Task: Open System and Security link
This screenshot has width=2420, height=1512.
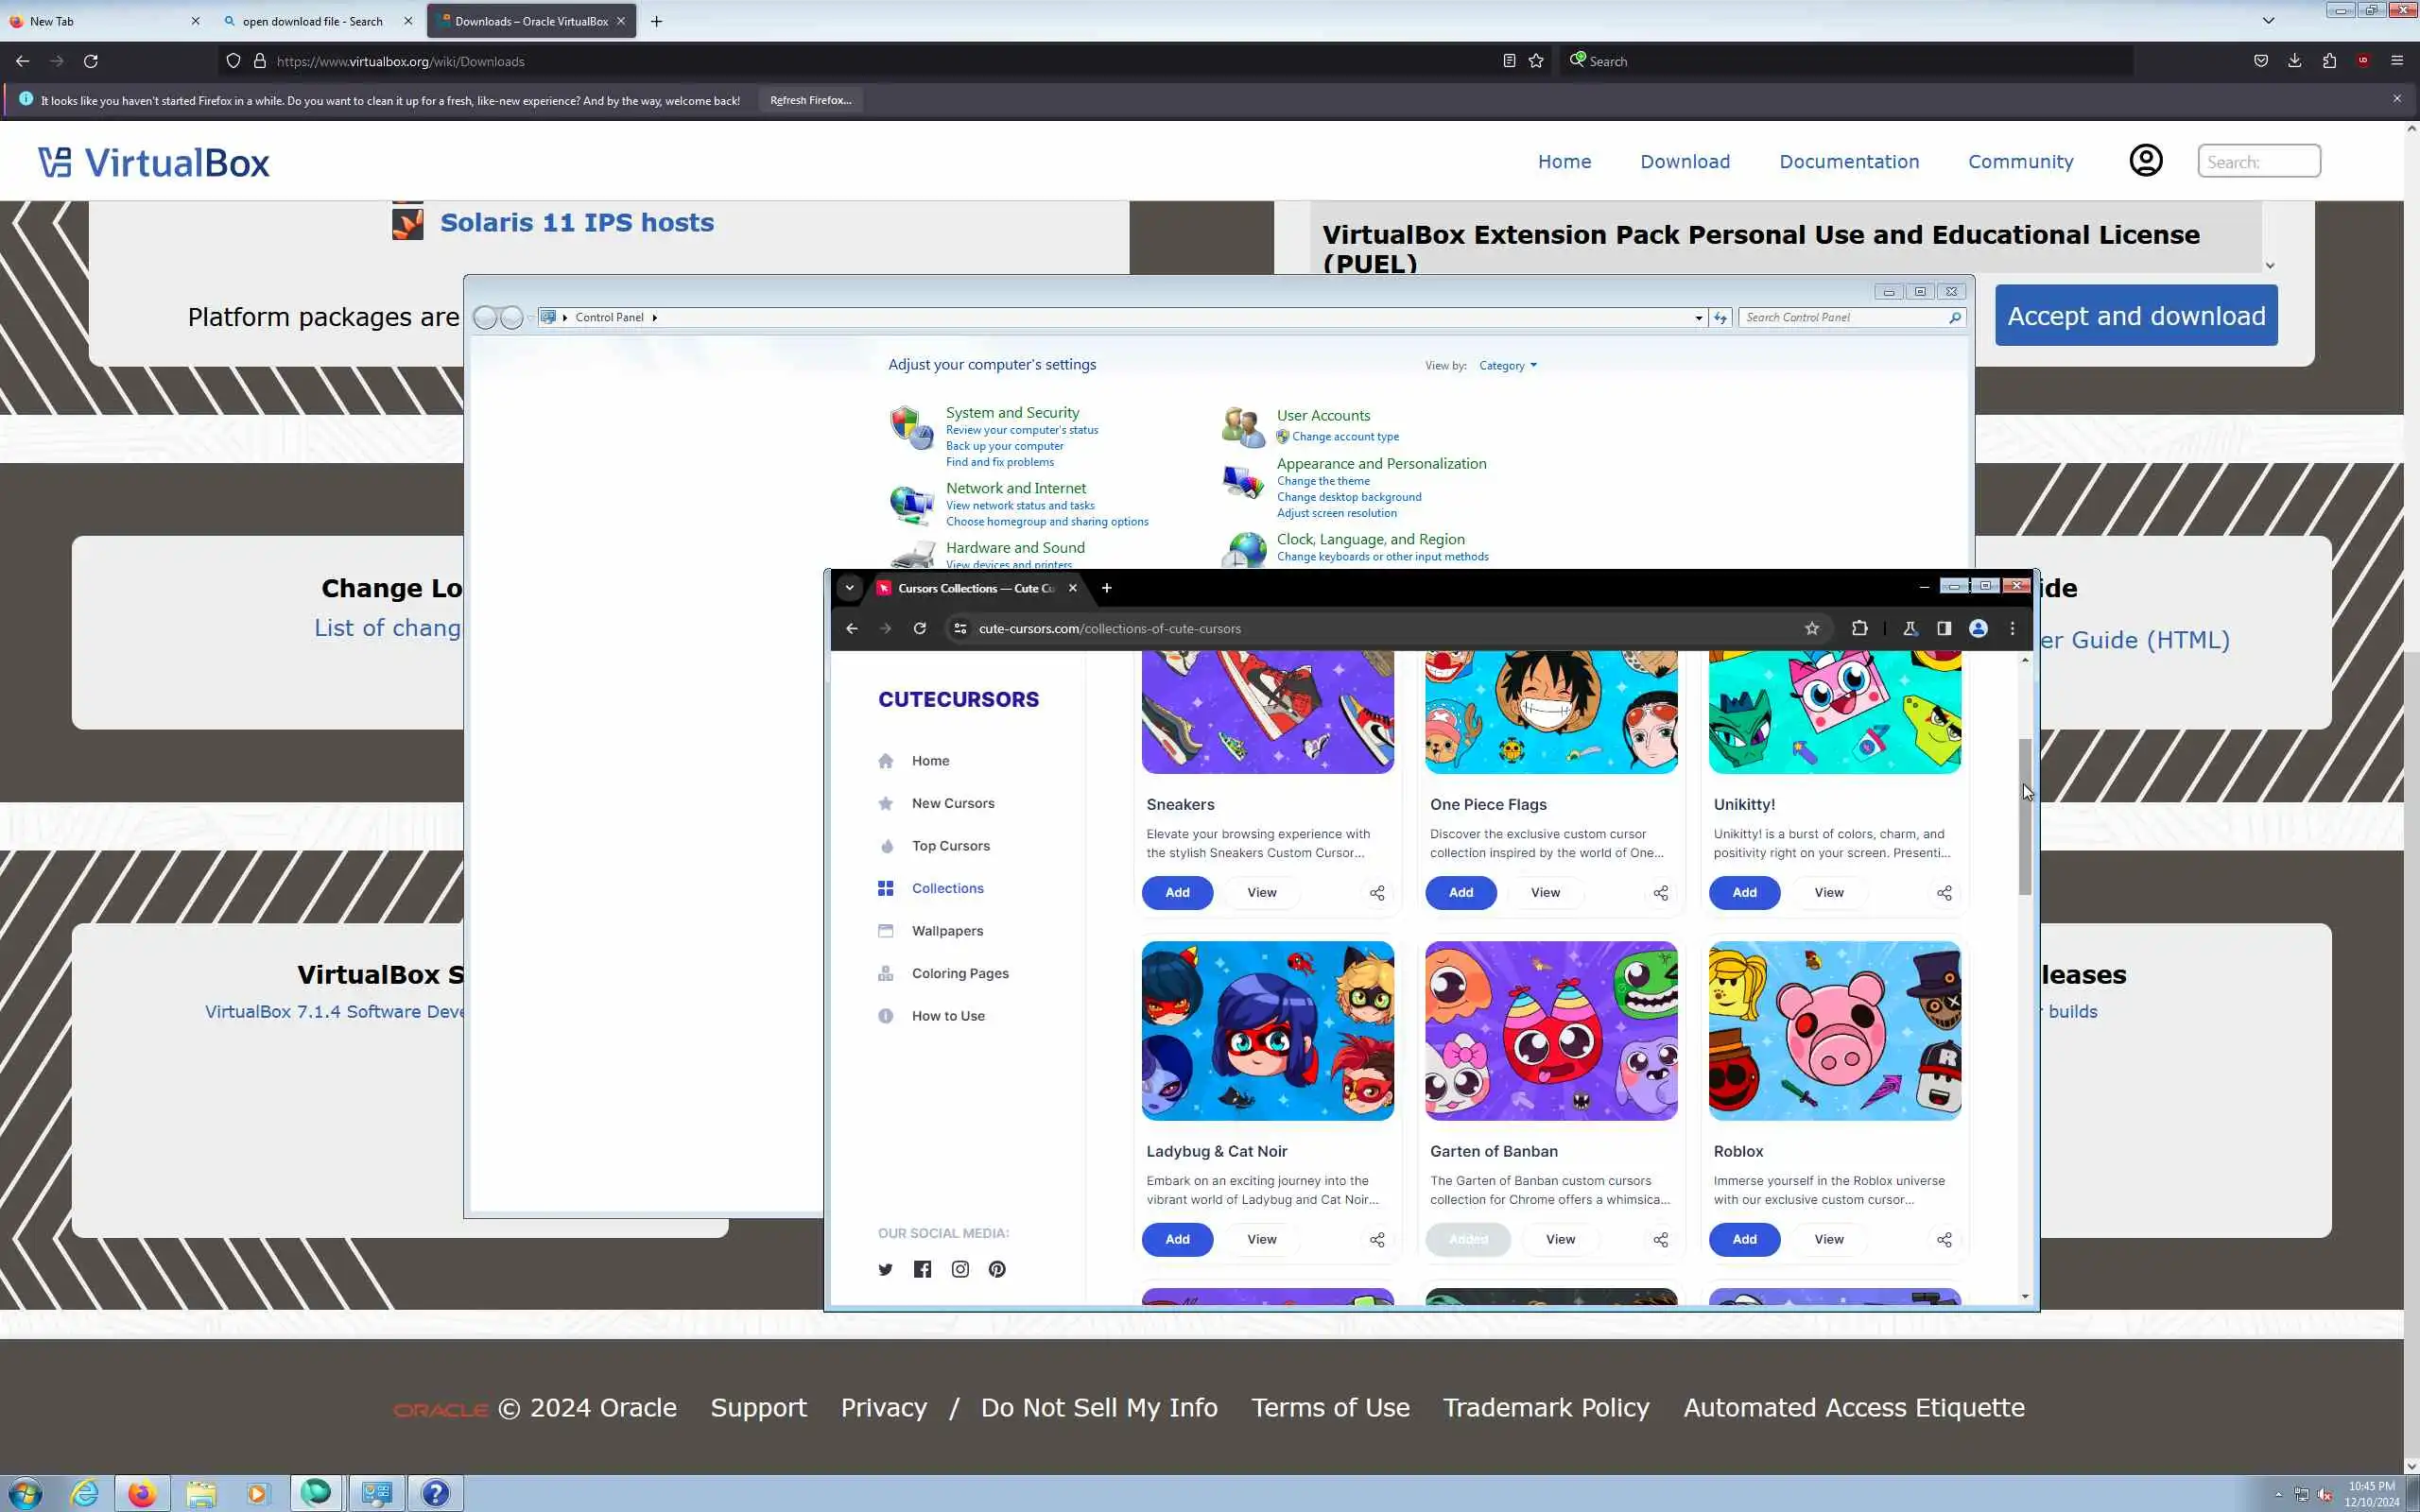Action: point(1012,412)
